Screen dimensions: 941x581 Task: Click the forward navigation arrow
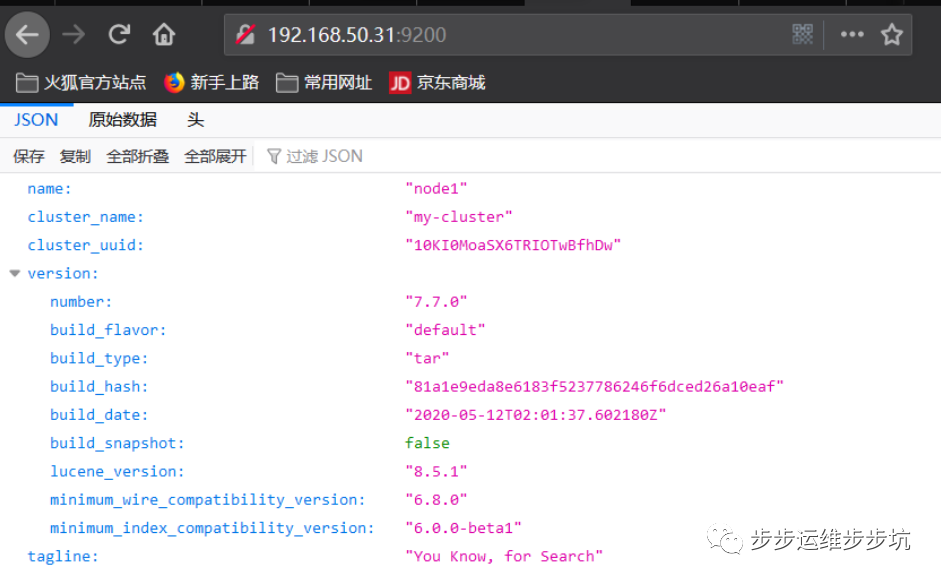73,35
